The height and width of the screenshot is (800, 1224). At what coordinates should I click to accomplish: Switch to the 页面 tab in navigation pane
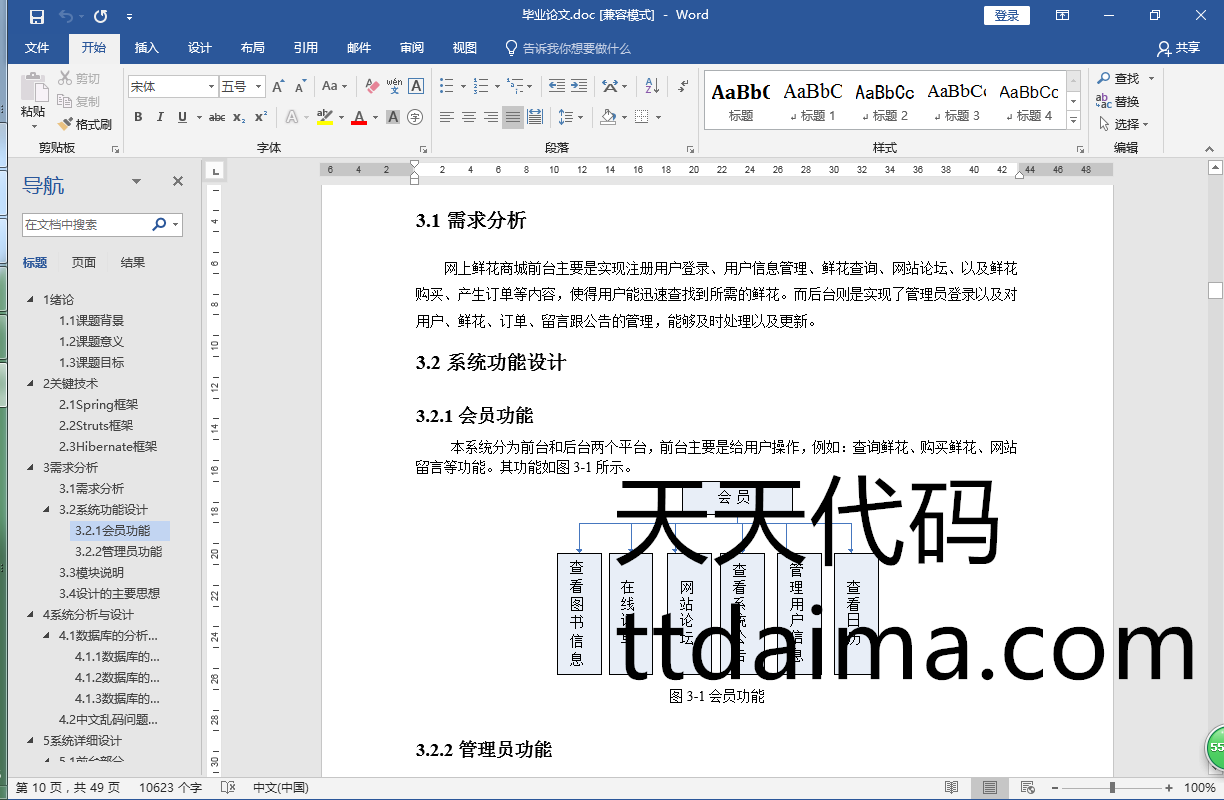point(84,263)
